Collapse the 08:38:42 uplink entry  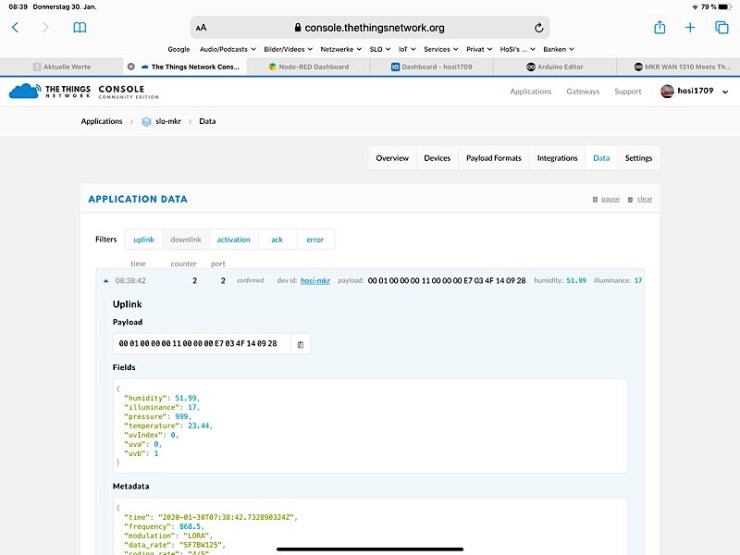(x=106, y=281)
